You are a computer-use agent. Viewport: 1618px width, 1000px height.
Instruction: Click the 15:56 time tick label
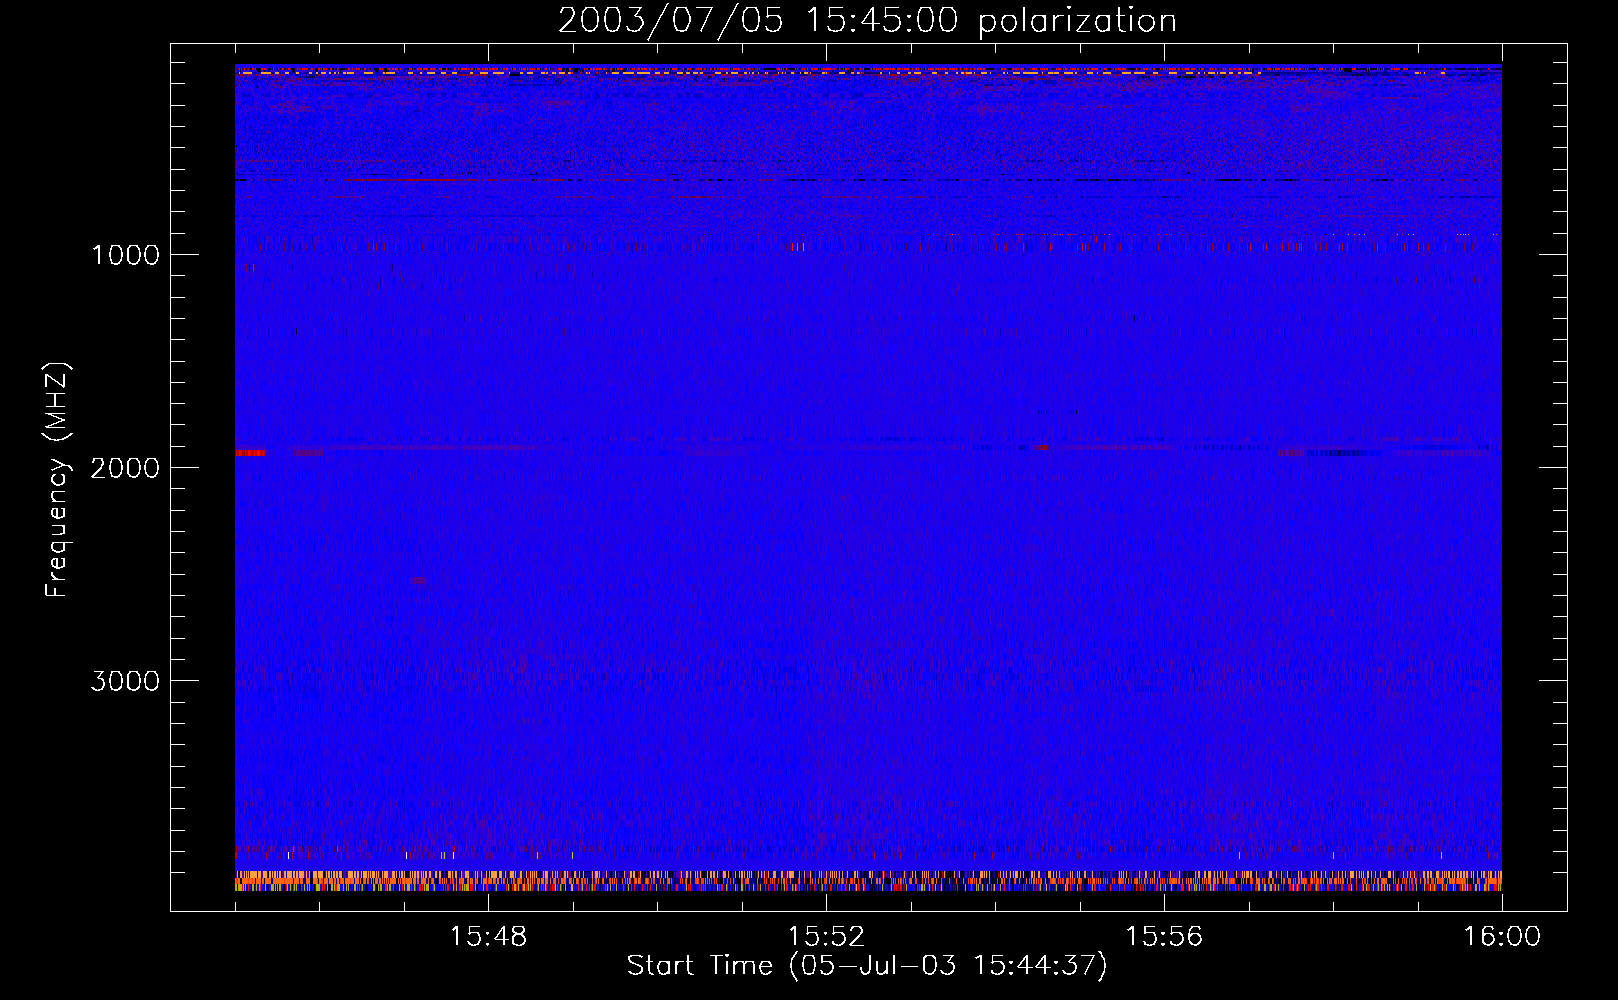pos(1164,937)
